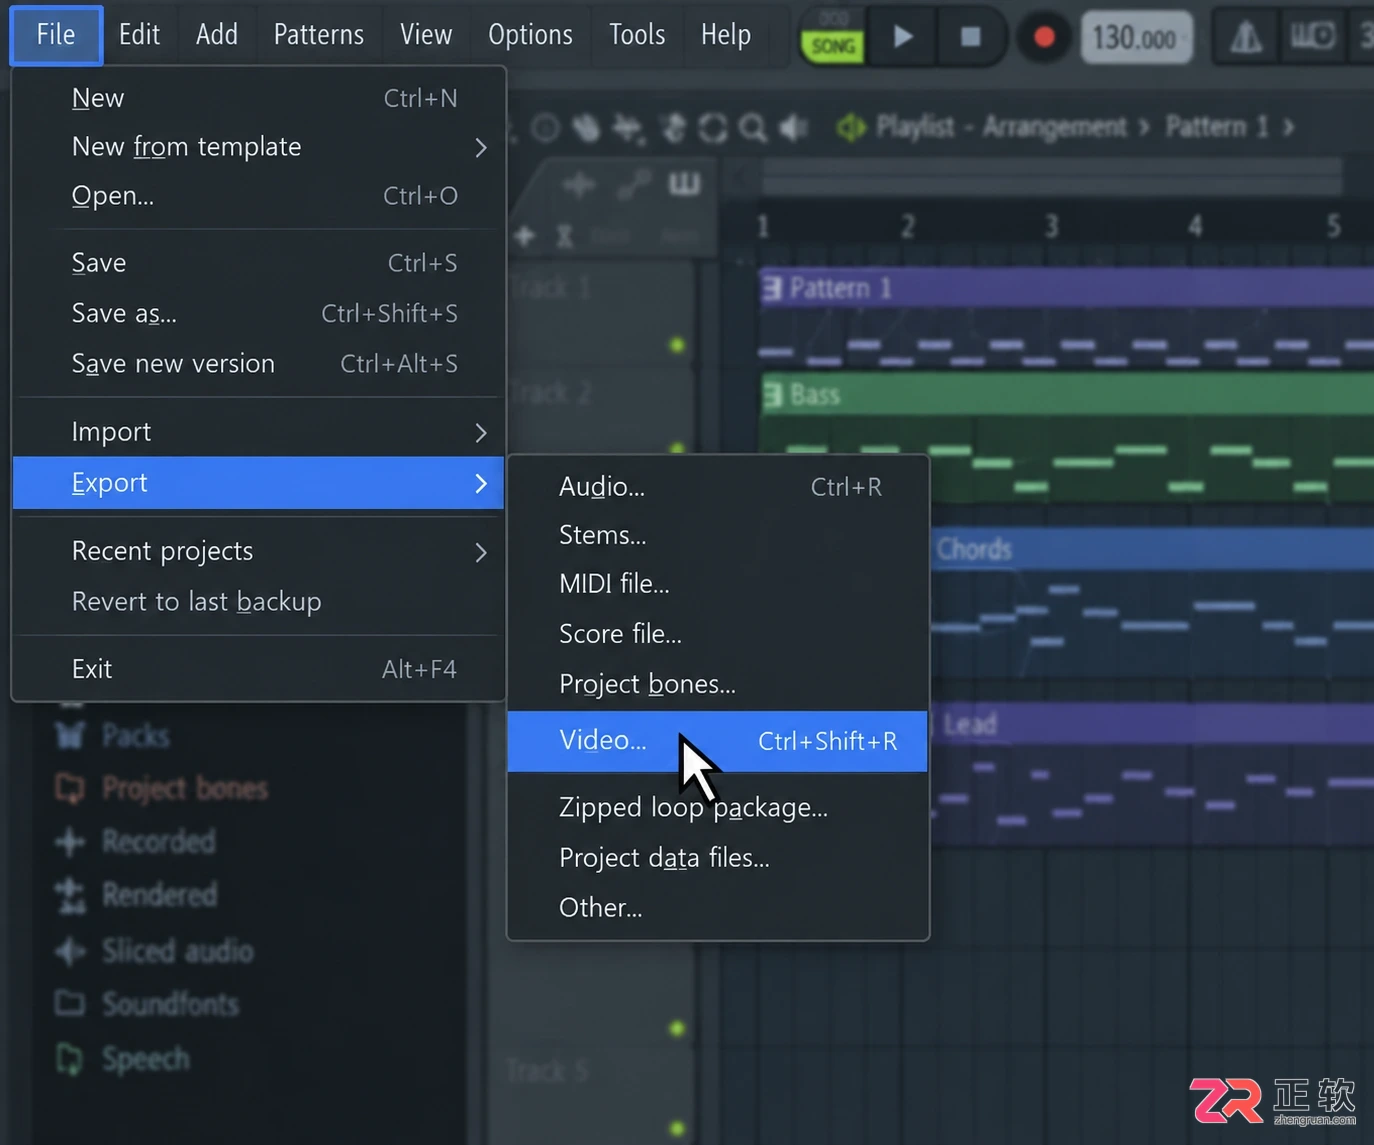The height and width of the screenshot is (1145, 1374).
Task: Expand Recent projects submenu
Action: 258,551
